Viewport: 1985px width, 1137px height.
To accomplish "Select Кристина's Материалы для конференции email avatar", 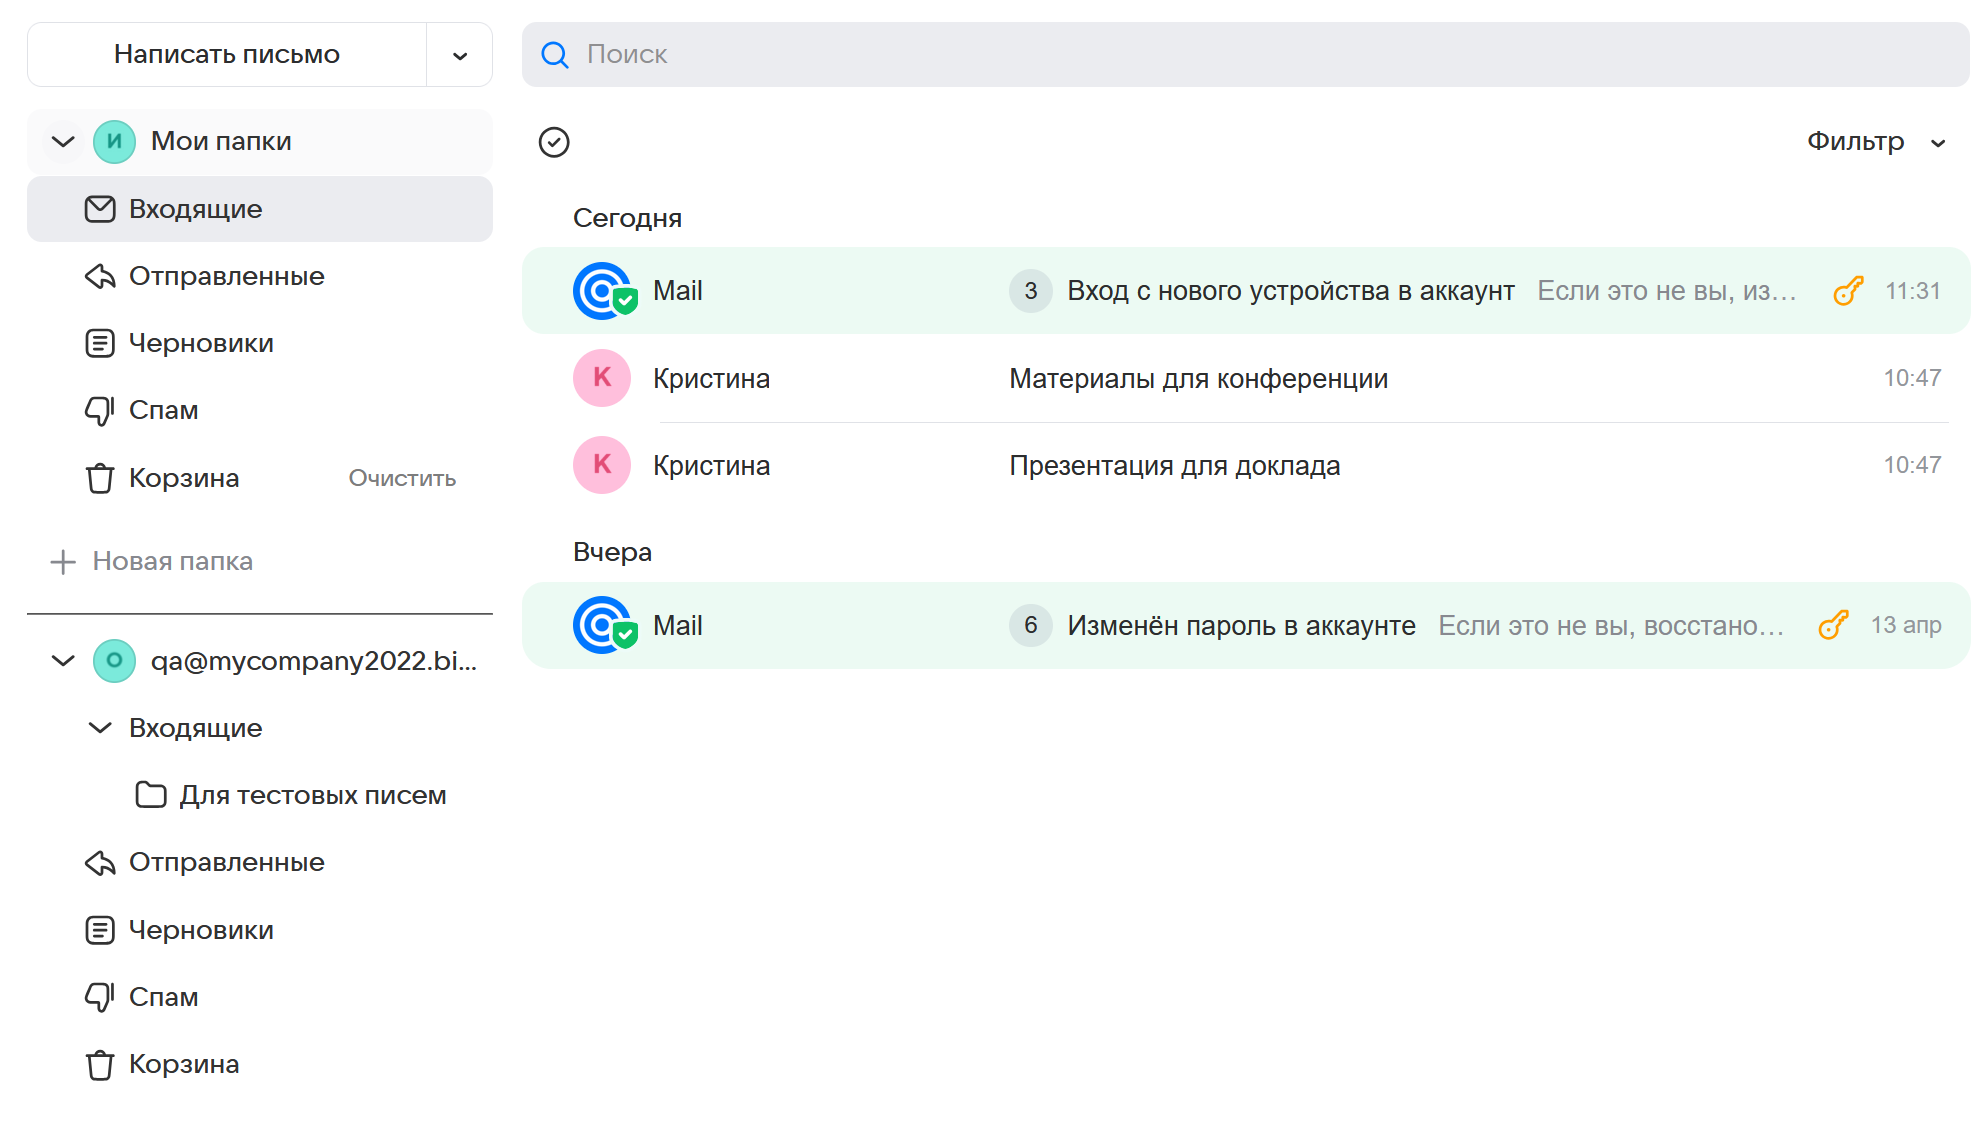I will (x=602, y=378).
